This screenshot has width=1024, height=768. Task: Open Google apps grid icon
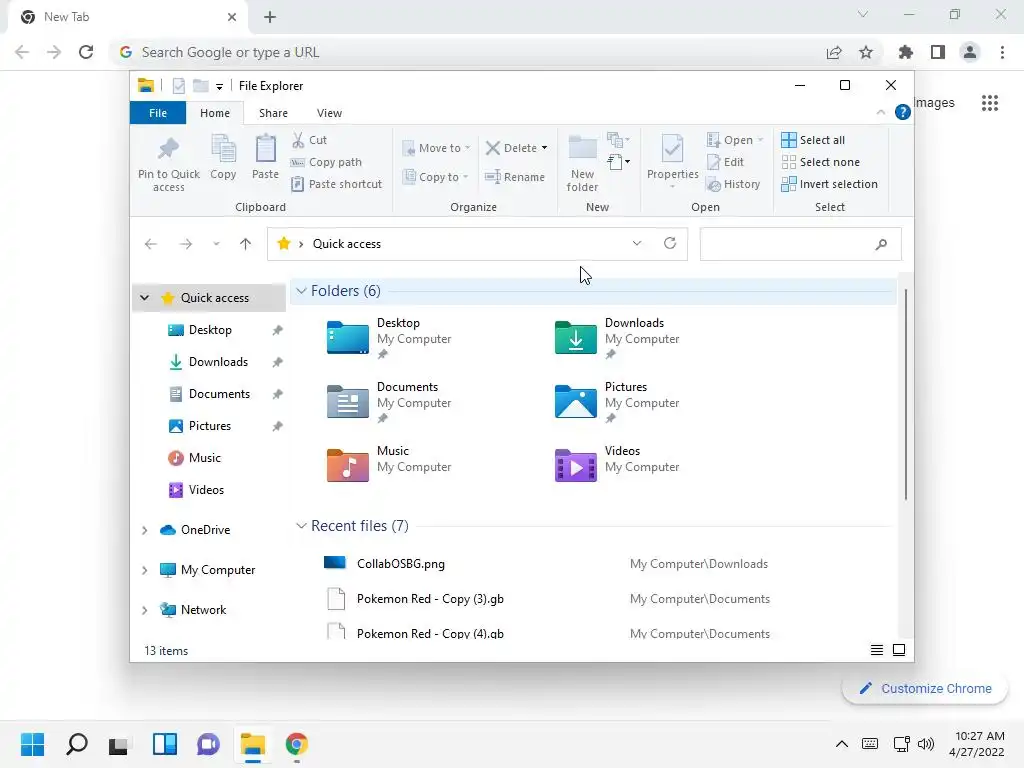(x=990, y=103)
